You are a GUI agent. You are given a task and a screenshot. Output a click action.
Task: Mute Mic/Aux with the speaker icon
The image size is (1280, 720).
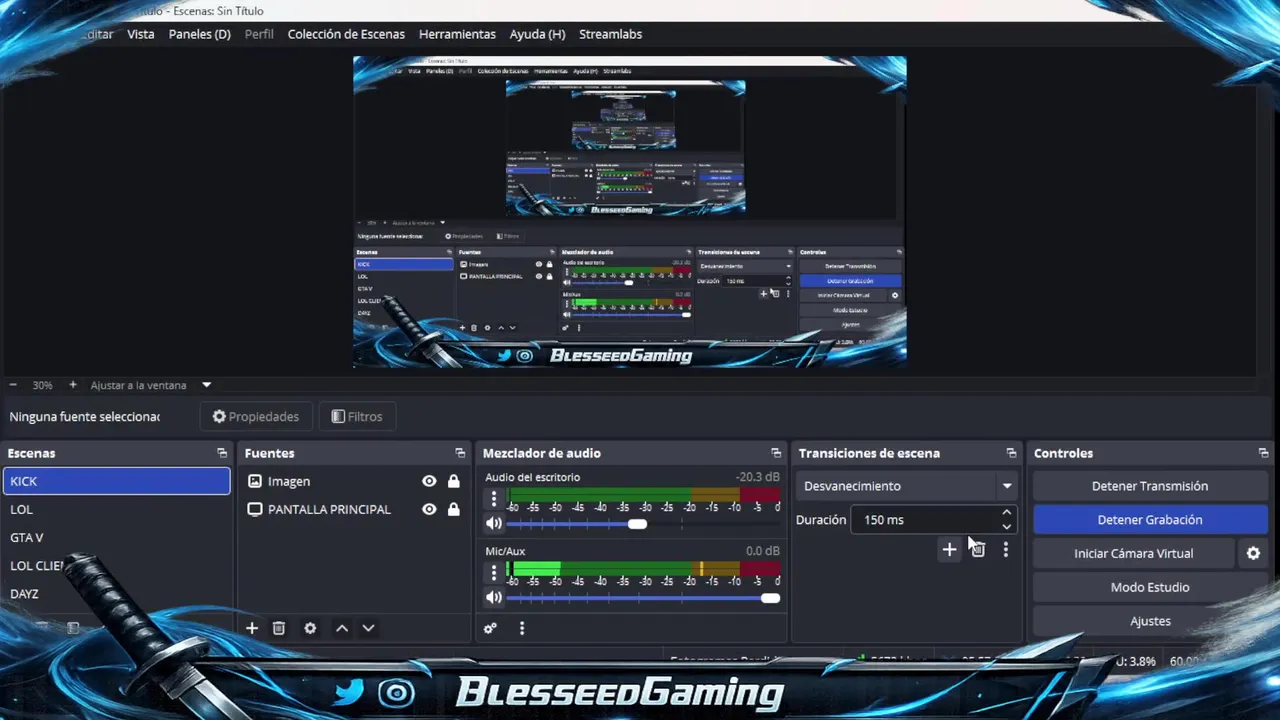[494, 597]
